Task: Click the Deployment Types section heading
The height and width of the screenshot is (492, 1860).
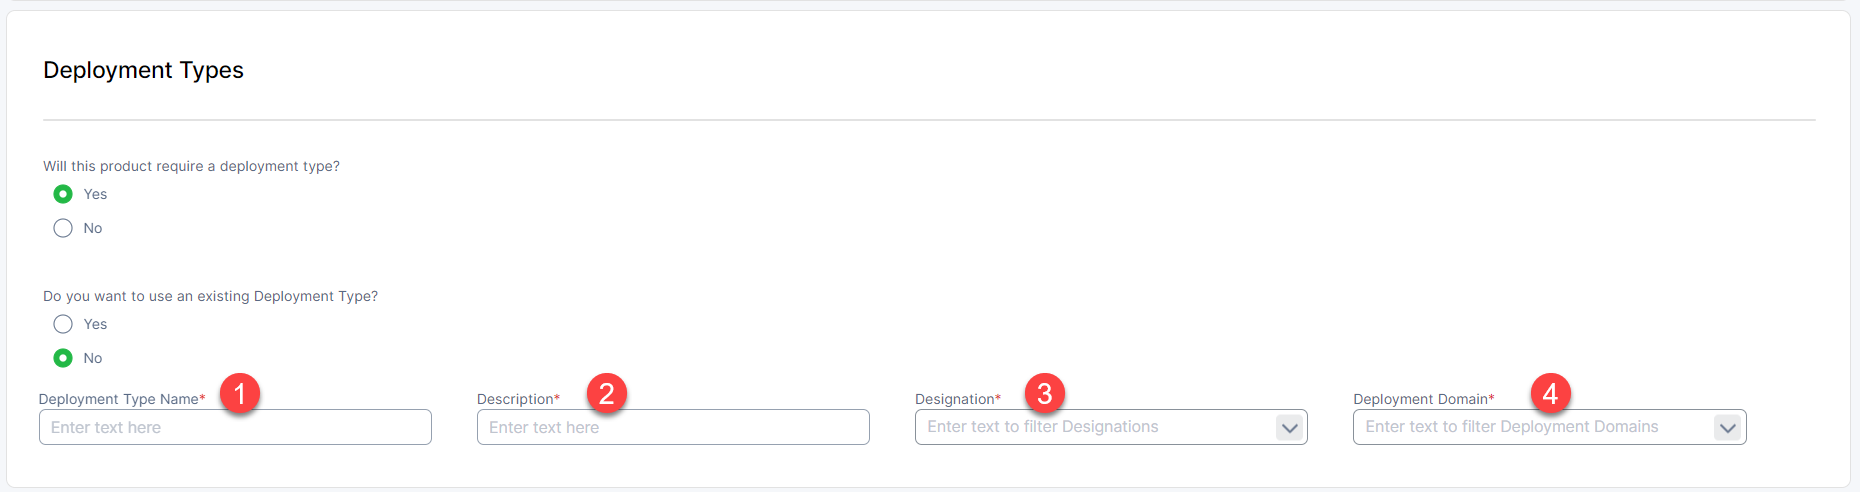Action: click(x=143, y=70)
